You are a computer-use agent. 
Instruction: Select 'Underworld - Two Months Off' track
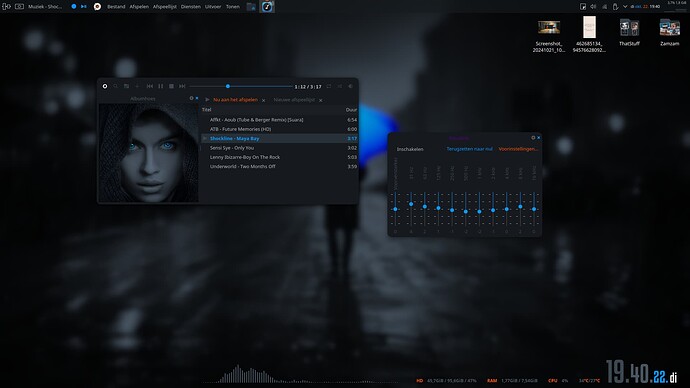279,166
